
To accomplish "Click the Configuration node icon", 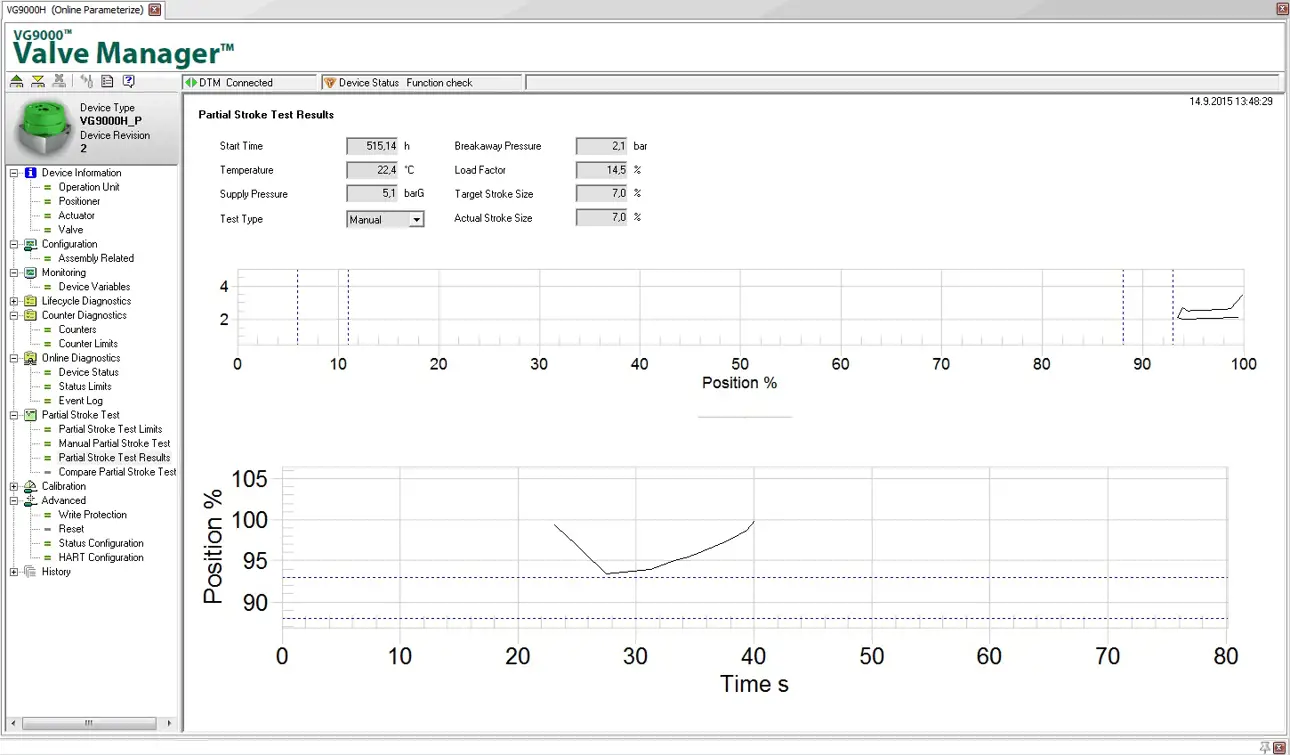I will point(31,244).
